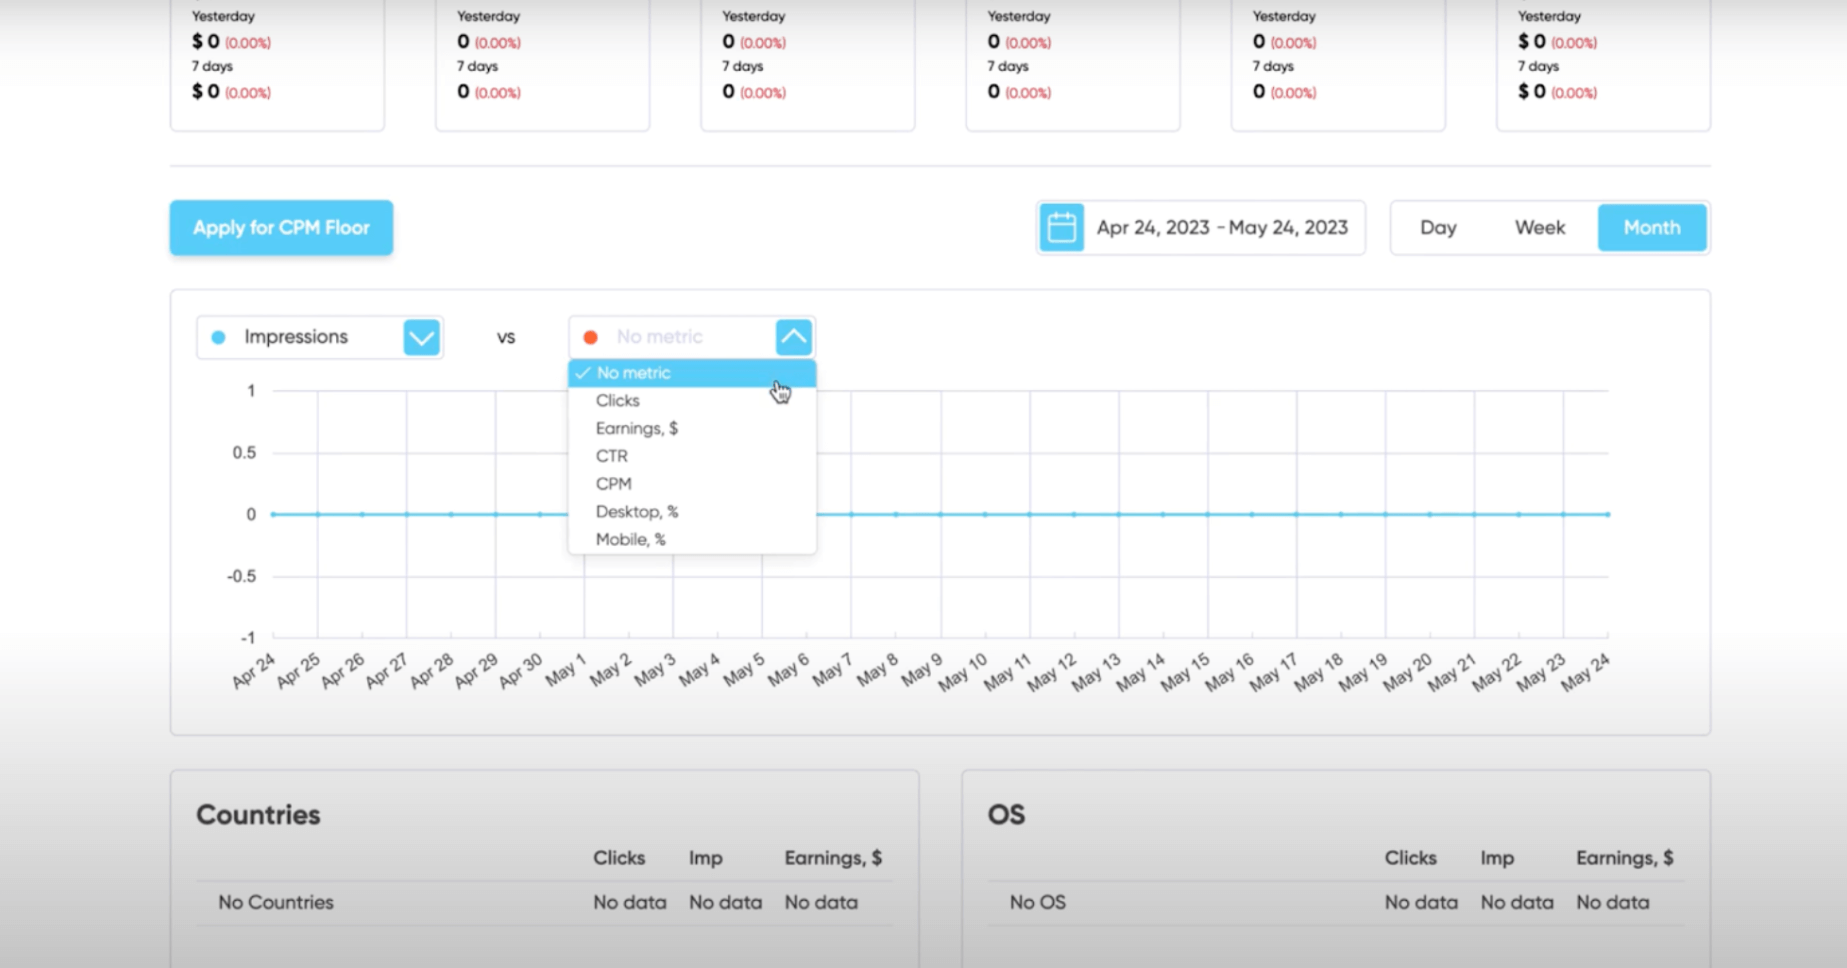
Task: Click the checked No metric option
Action: point(633,373)
